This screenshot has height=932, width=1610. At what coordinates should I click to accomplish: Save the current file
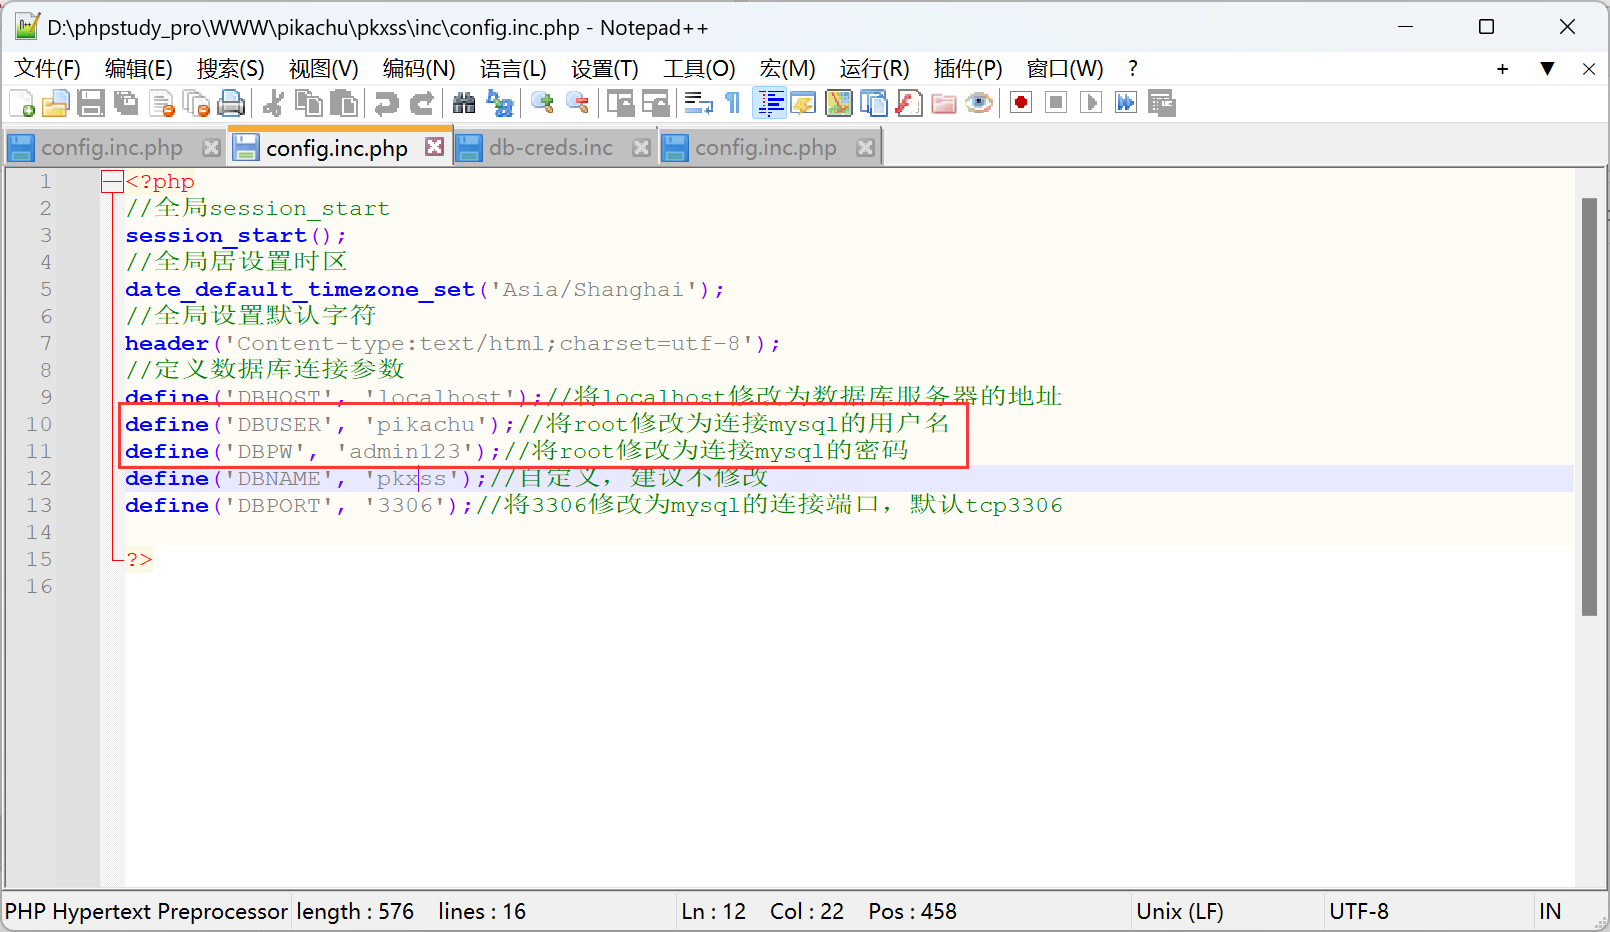[x=91, y=103]
